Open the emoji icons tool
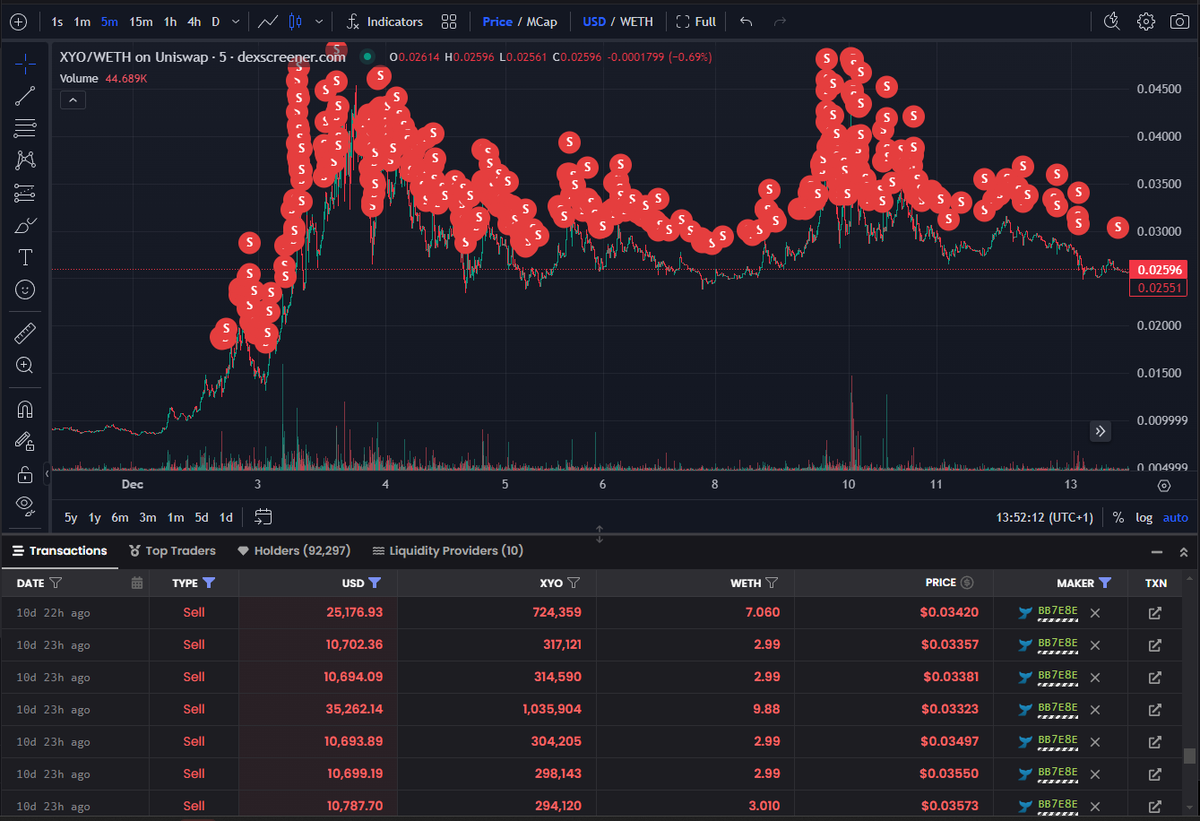Image resolution: width=1200 pixels, height=821 pixels. coord(26,289)
